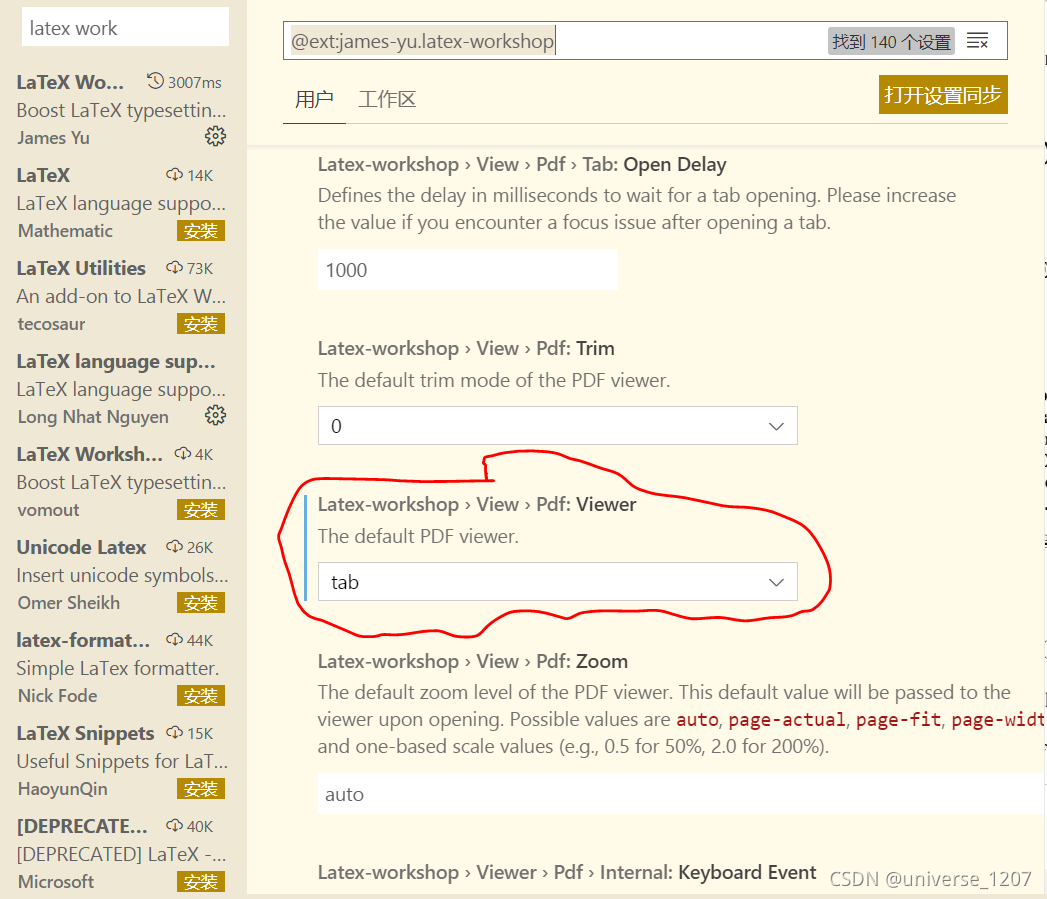This screenshot has height=899, width=1047.
Task: Install LaTeX Workshop by vomout
Action: point(201,510)
